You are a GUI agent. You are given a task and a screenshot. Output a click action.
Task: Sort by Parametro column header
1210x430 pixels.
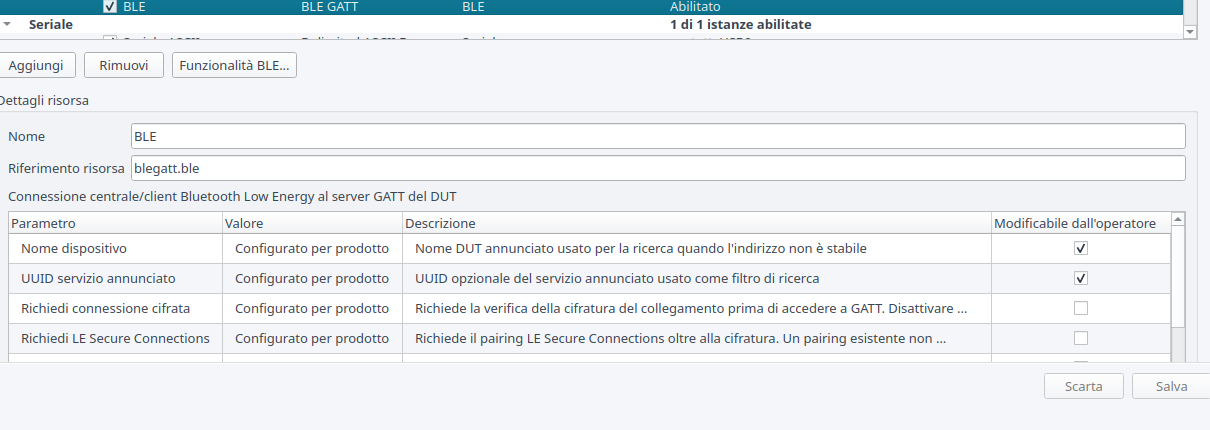pyautogui.click(x=115, y=223)
